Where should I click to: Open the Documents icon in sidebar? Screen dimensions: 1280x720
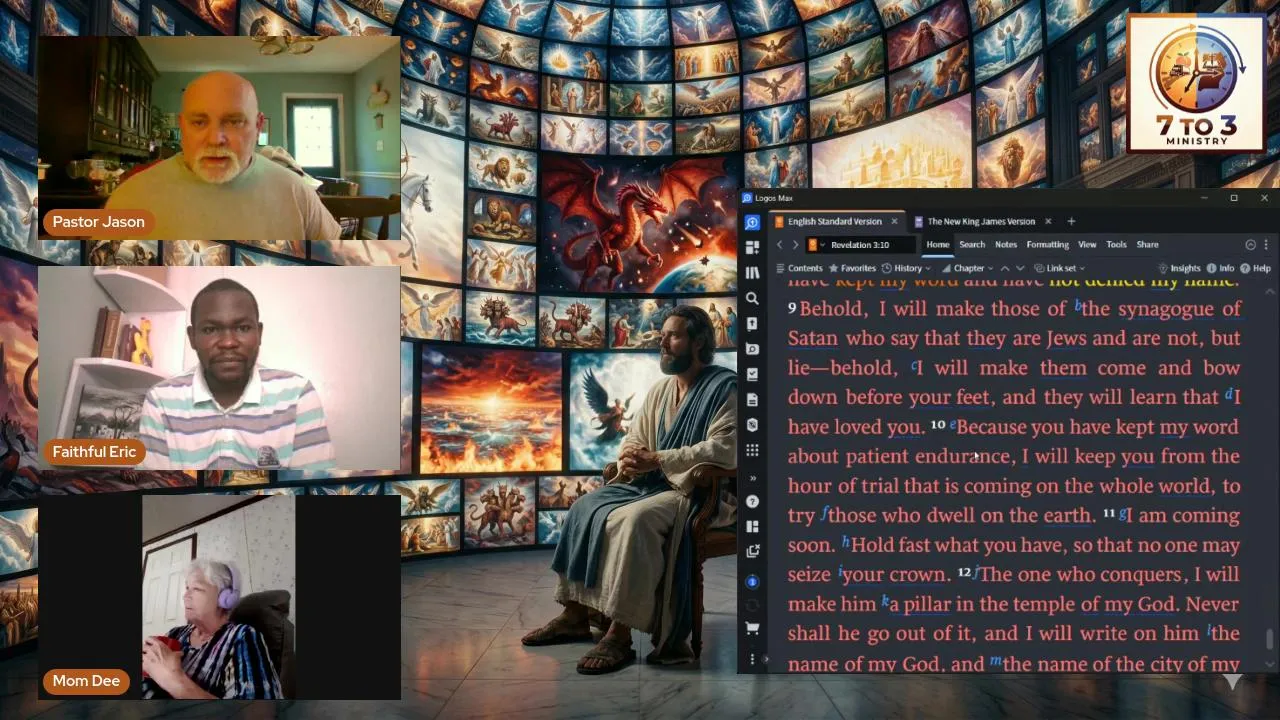pyautogui.click(x=752, y=400)
